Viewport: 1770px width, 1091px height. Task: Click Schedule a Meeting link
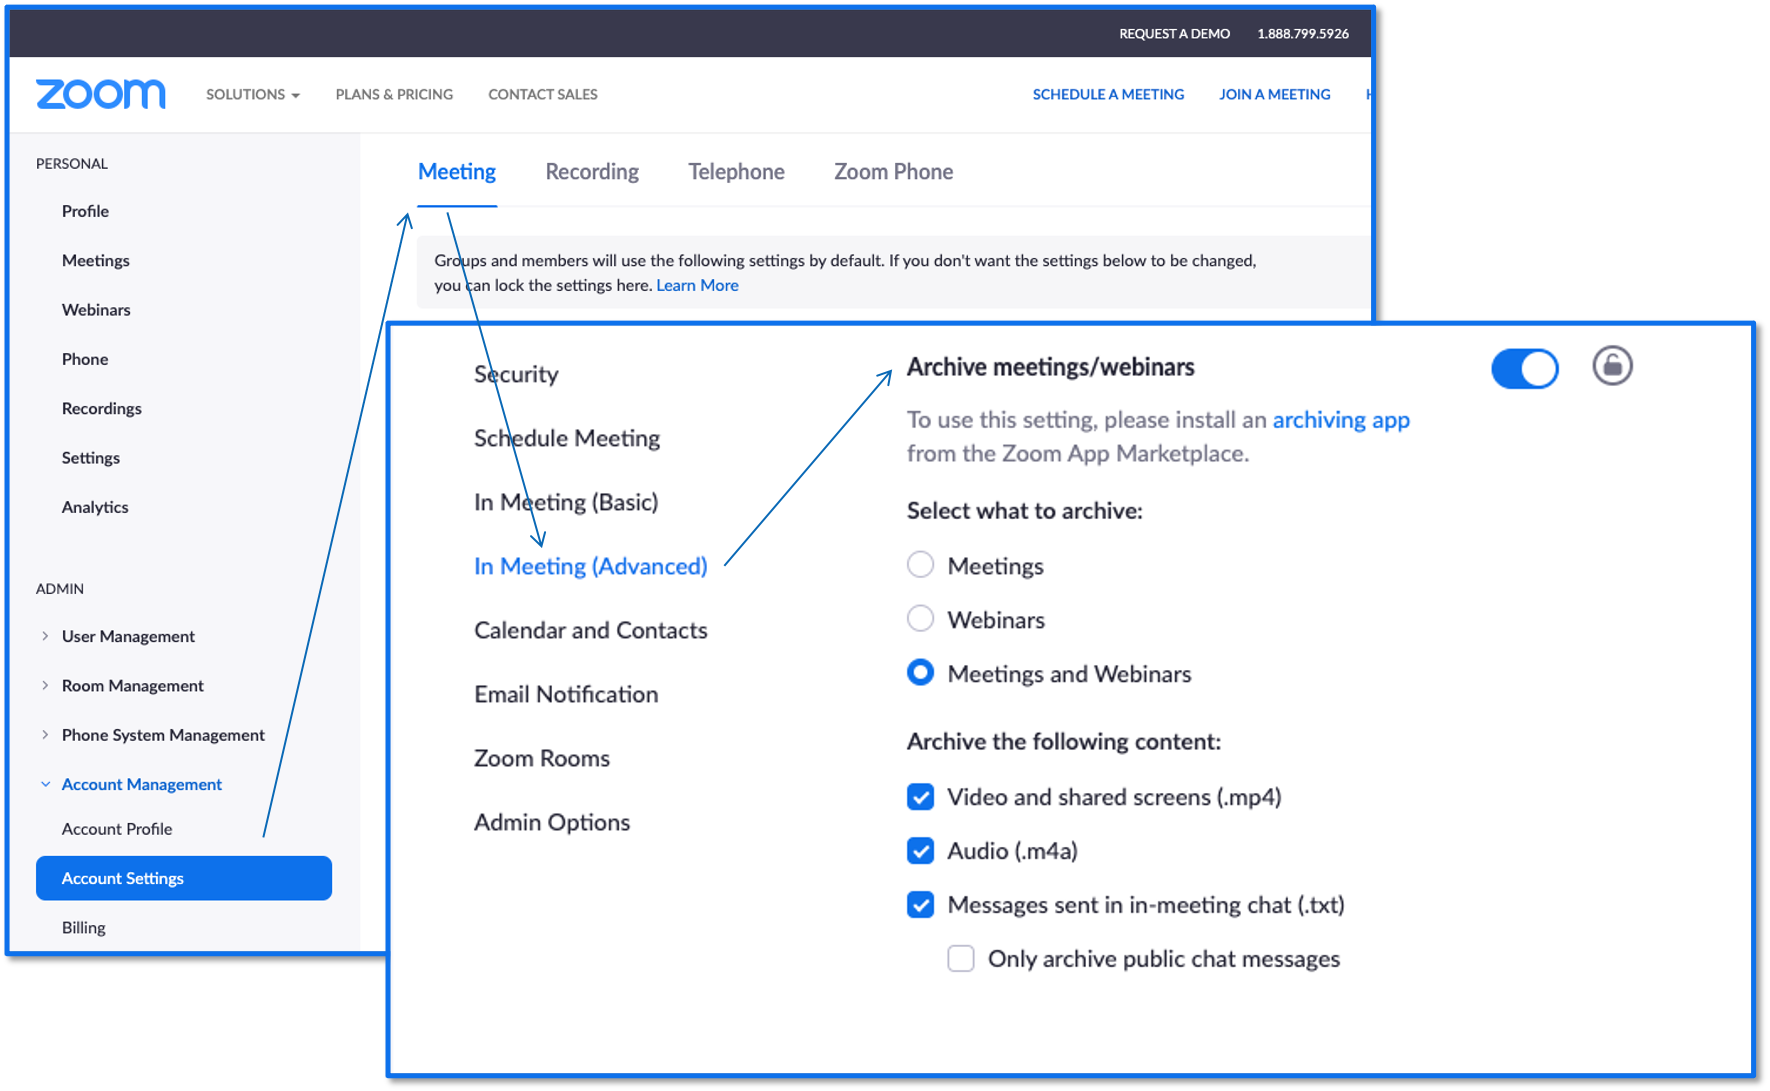pos(1108,94)
